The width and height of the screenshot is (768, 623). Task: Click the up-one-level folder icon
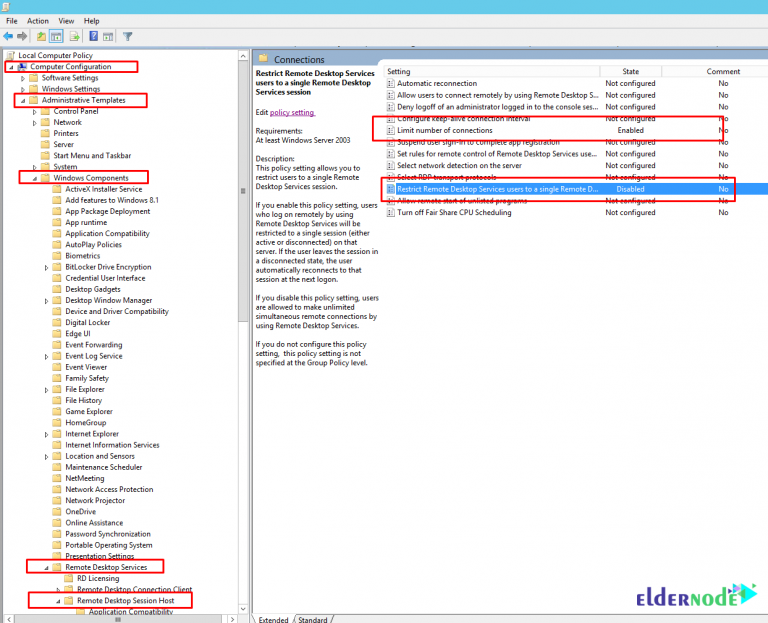[41, 37]
